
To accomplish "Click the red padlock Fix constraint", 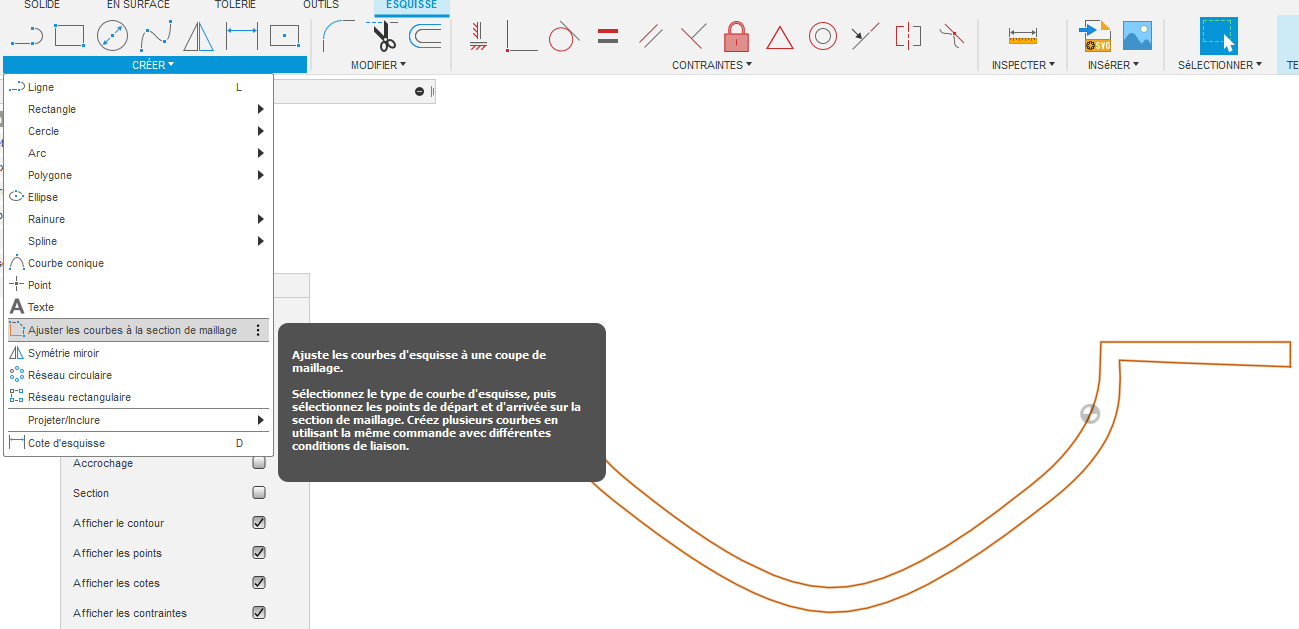I will [x=736, y=37].
